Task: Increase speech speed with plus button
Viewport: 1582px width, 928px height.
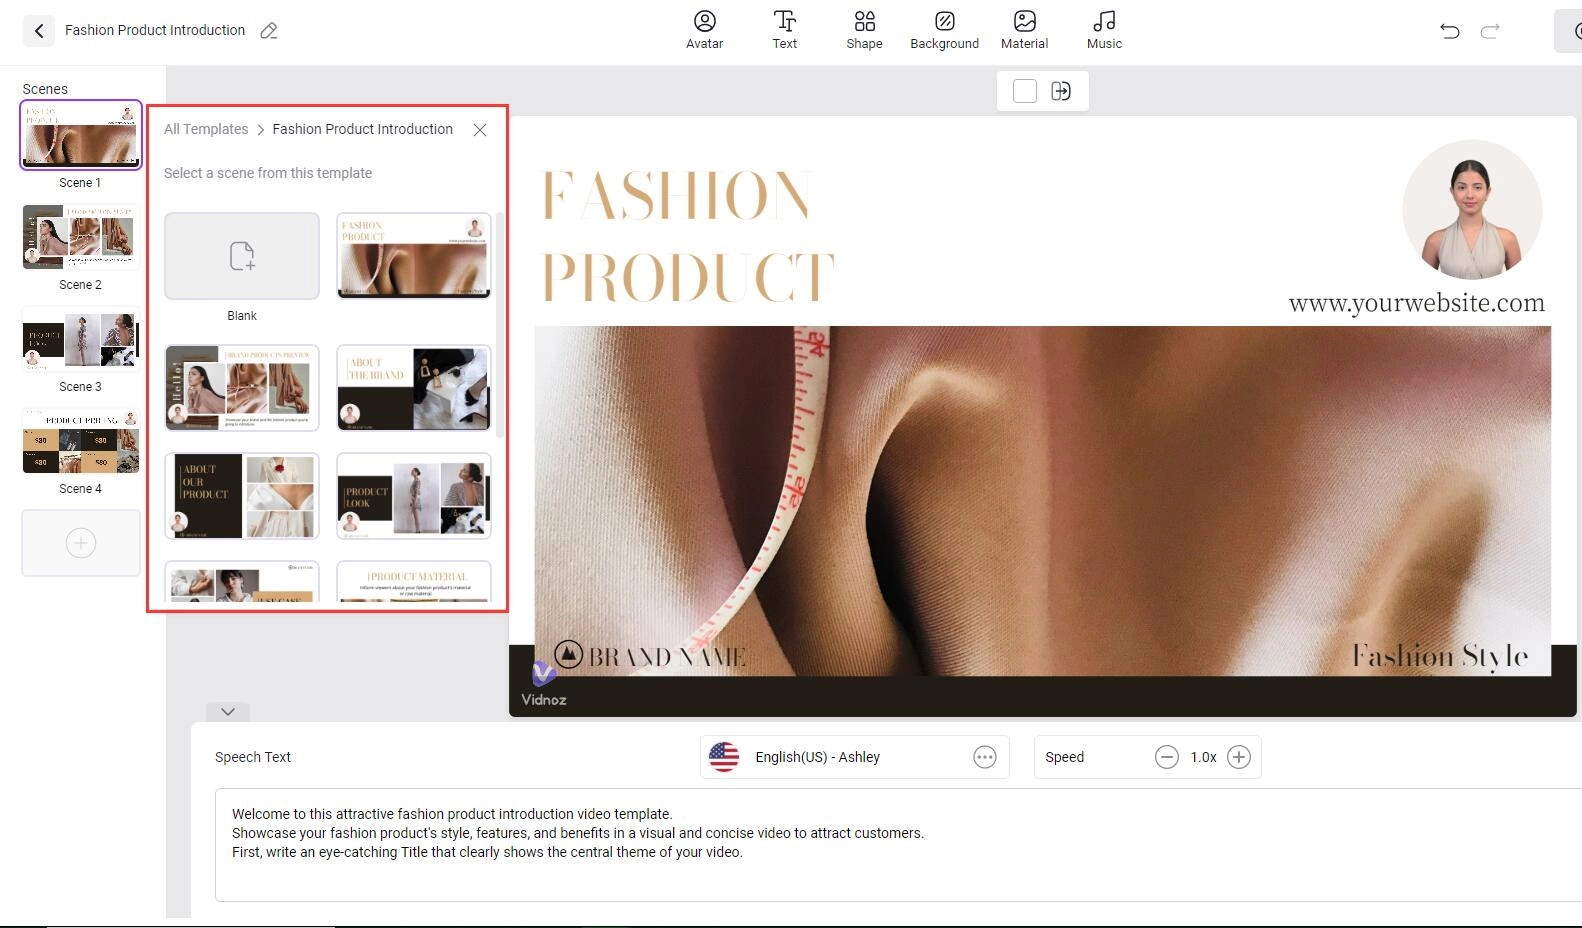Action: 1238,757
